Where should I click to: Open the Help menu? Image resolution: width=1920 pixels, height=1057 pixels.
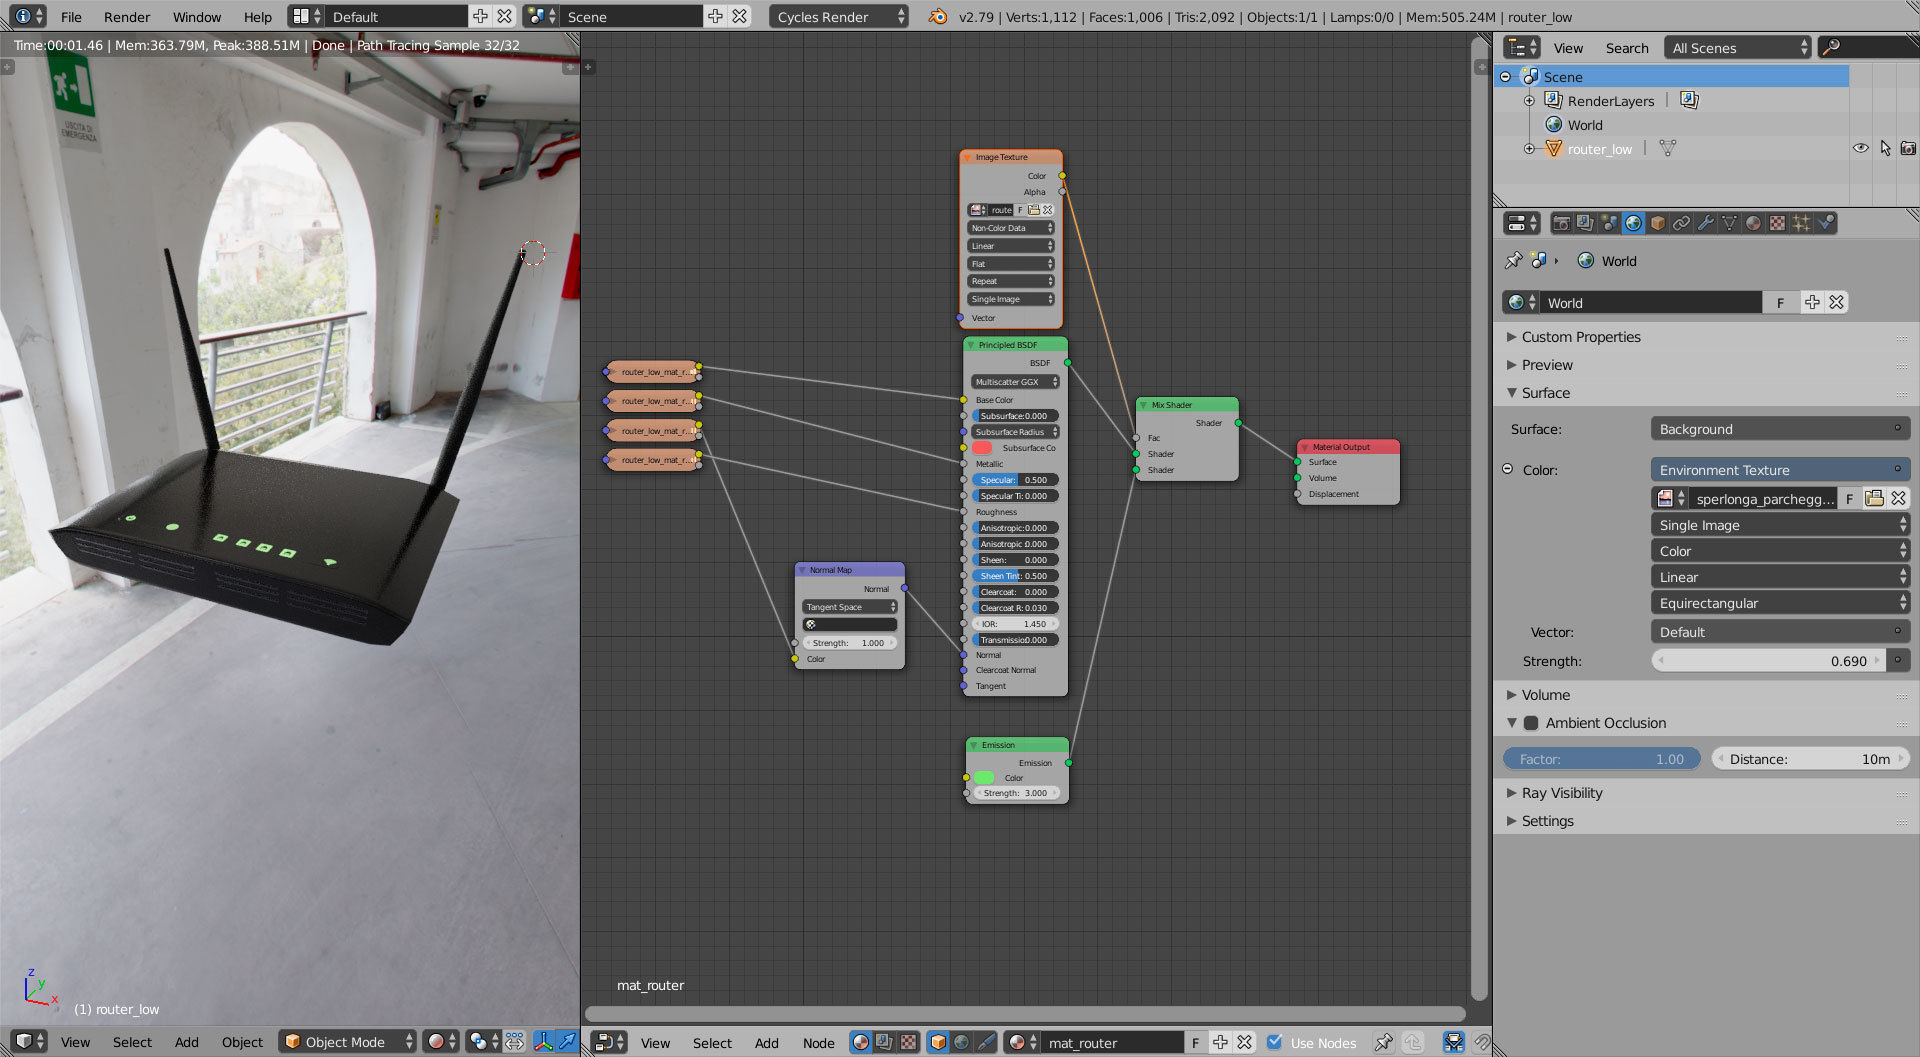[257, 17]
